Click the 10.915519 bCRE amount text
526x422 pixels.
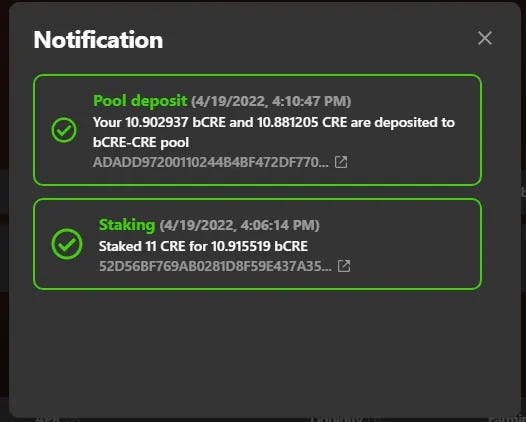pos(260,247)
